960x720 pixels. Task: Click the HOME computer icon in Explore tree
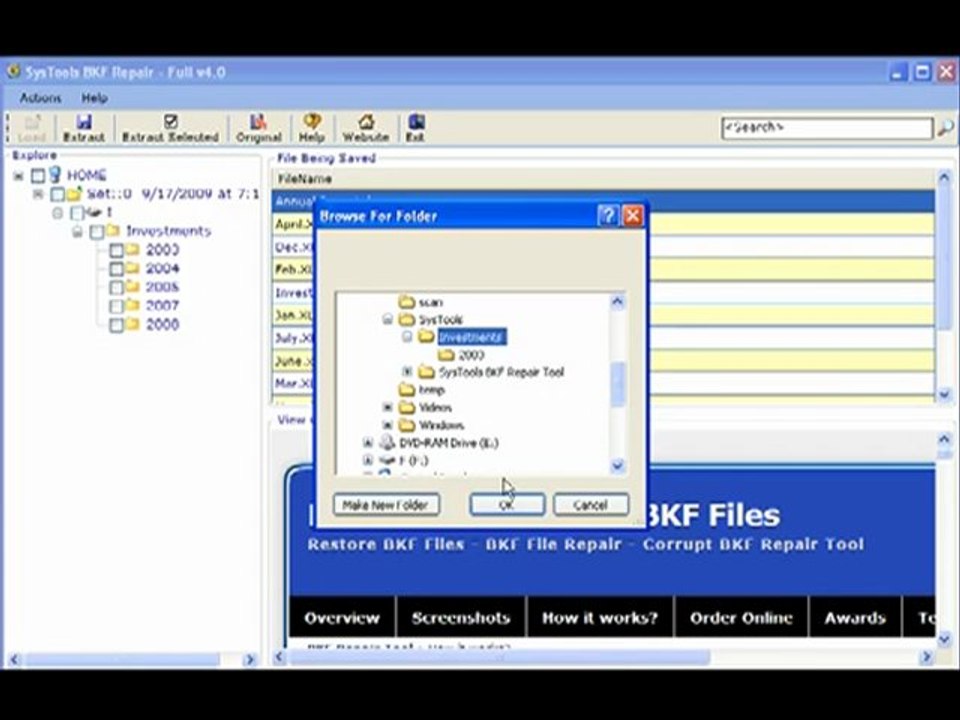(56, 175)
